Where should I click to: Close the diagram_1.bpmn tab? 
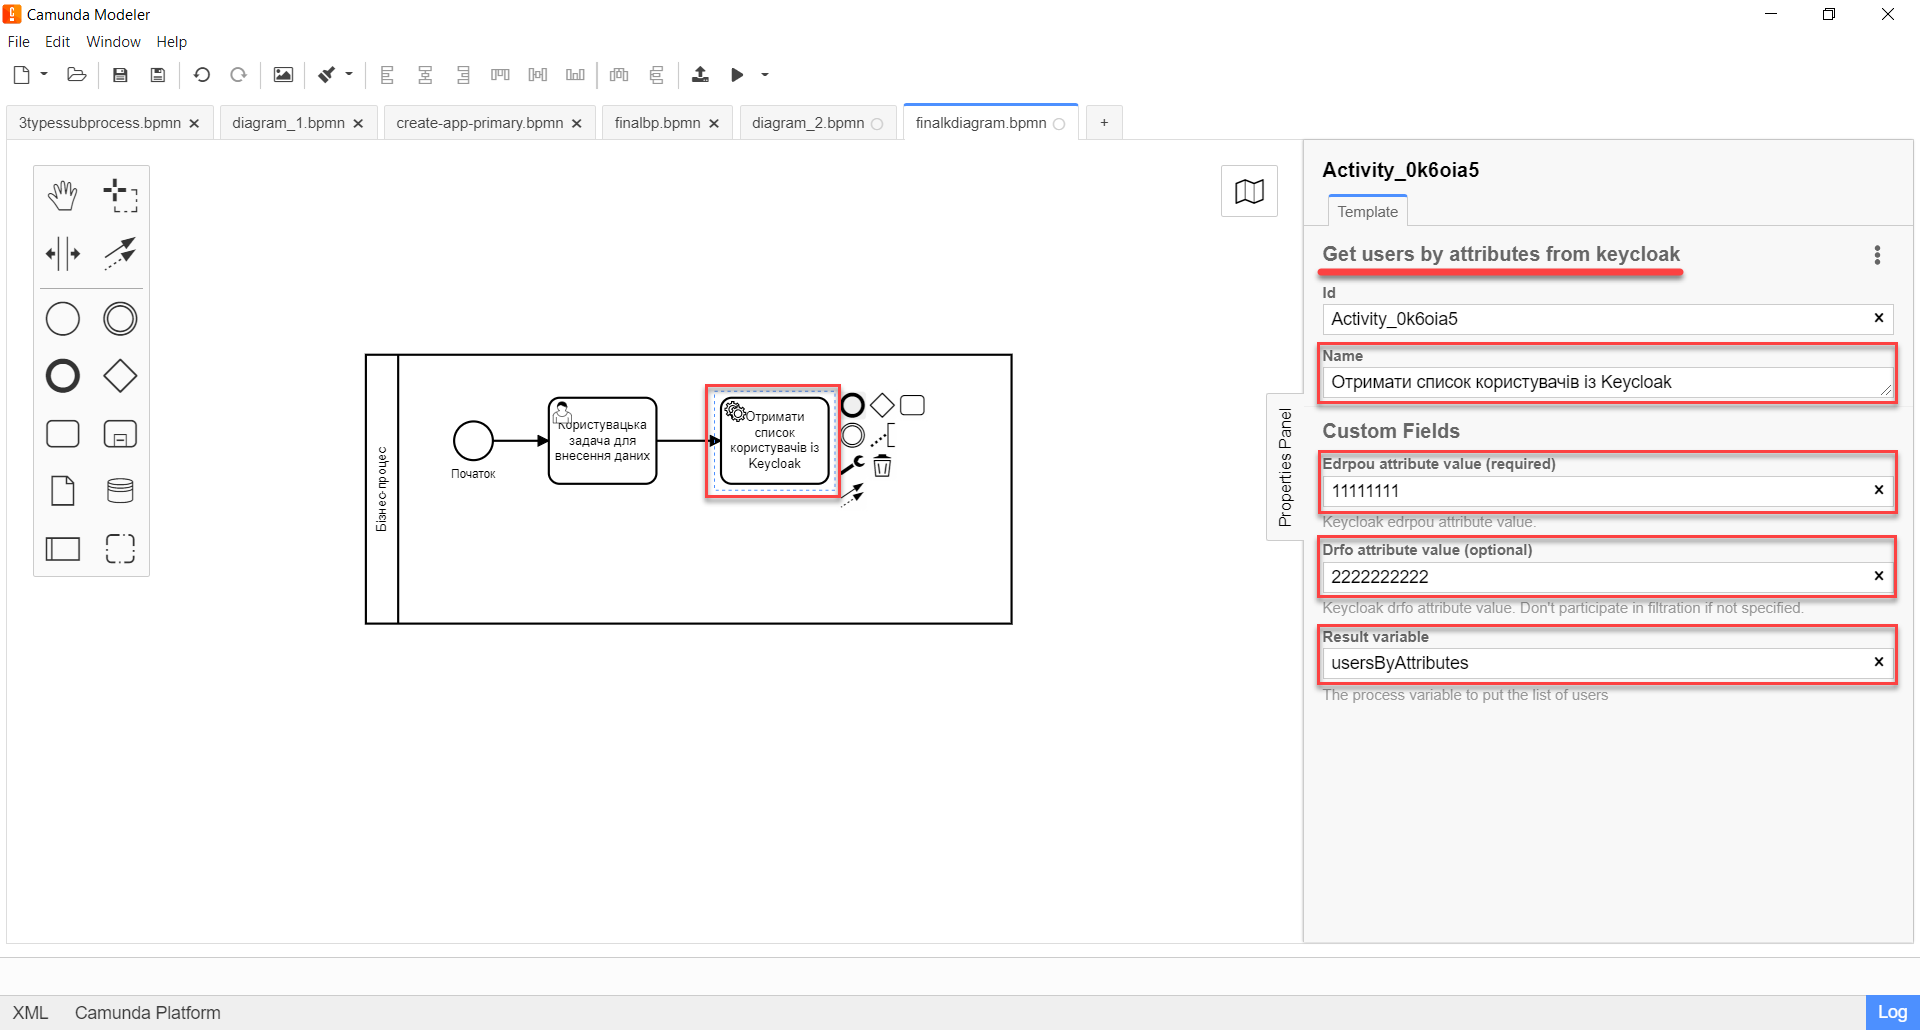click(358, 124)
